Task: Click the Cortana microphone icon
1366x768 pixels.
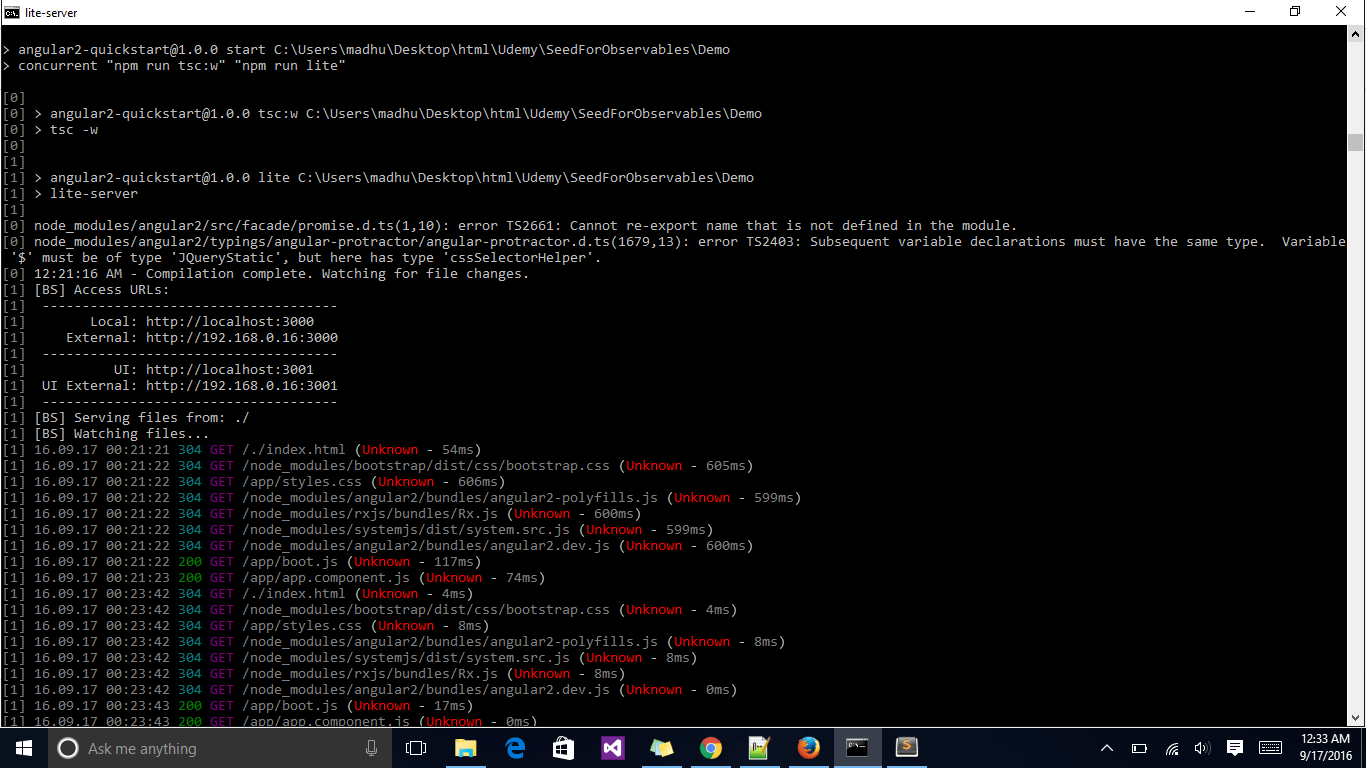Action: 371,748
